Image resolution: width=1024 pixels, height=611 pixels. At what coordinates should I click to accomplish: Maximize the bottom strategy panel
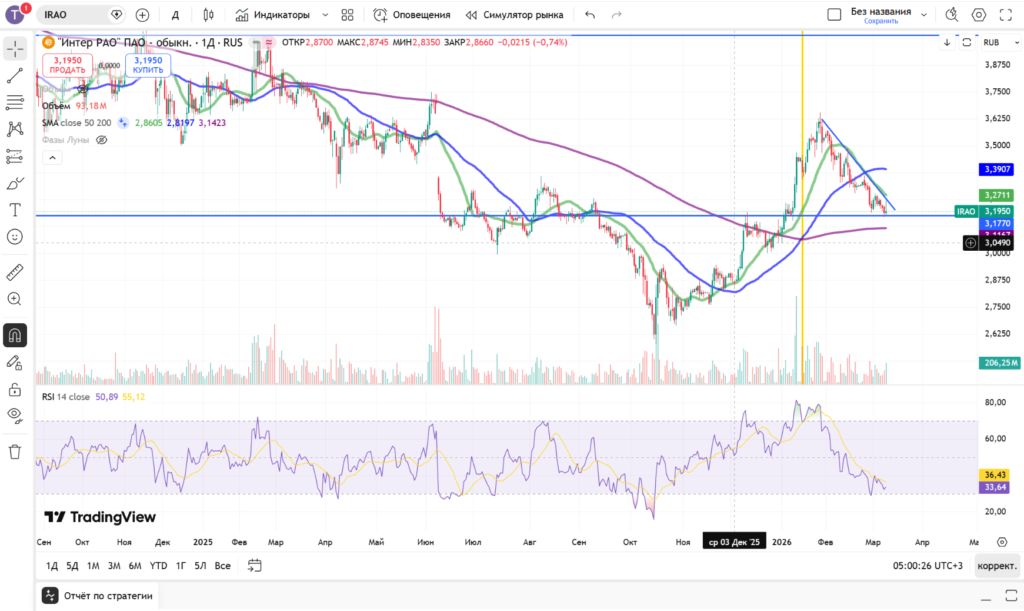click(1011, 595)
